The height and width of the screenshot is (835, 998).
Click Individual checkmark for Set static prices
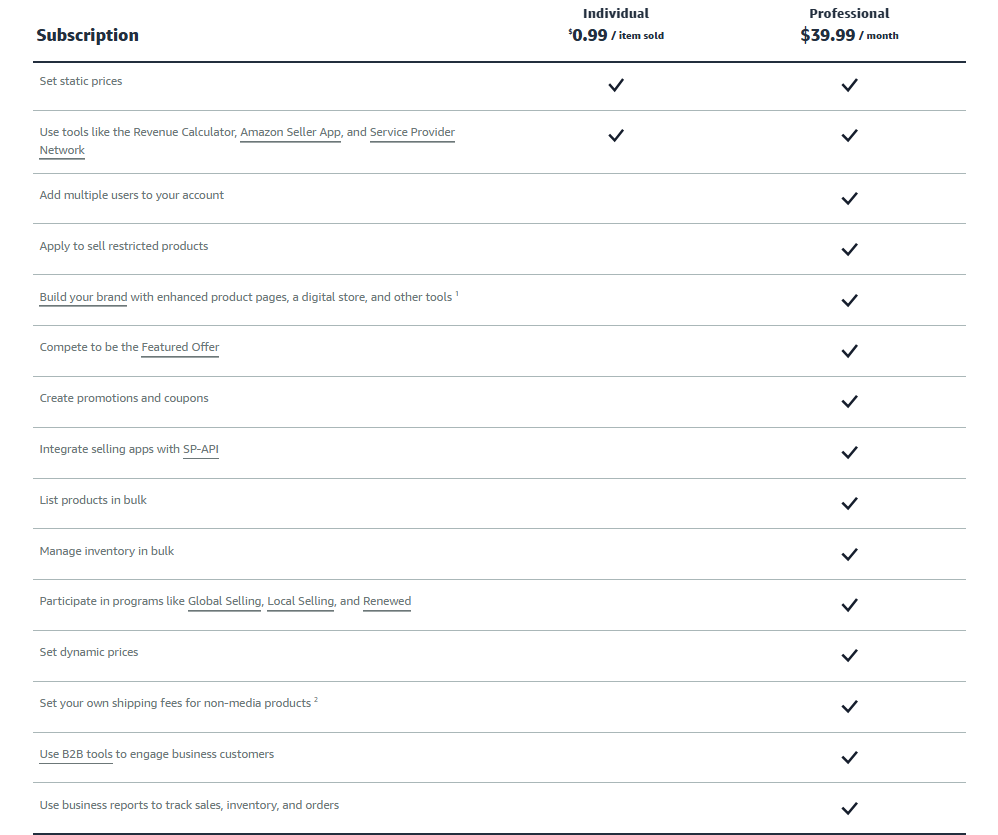click(616, 85)
